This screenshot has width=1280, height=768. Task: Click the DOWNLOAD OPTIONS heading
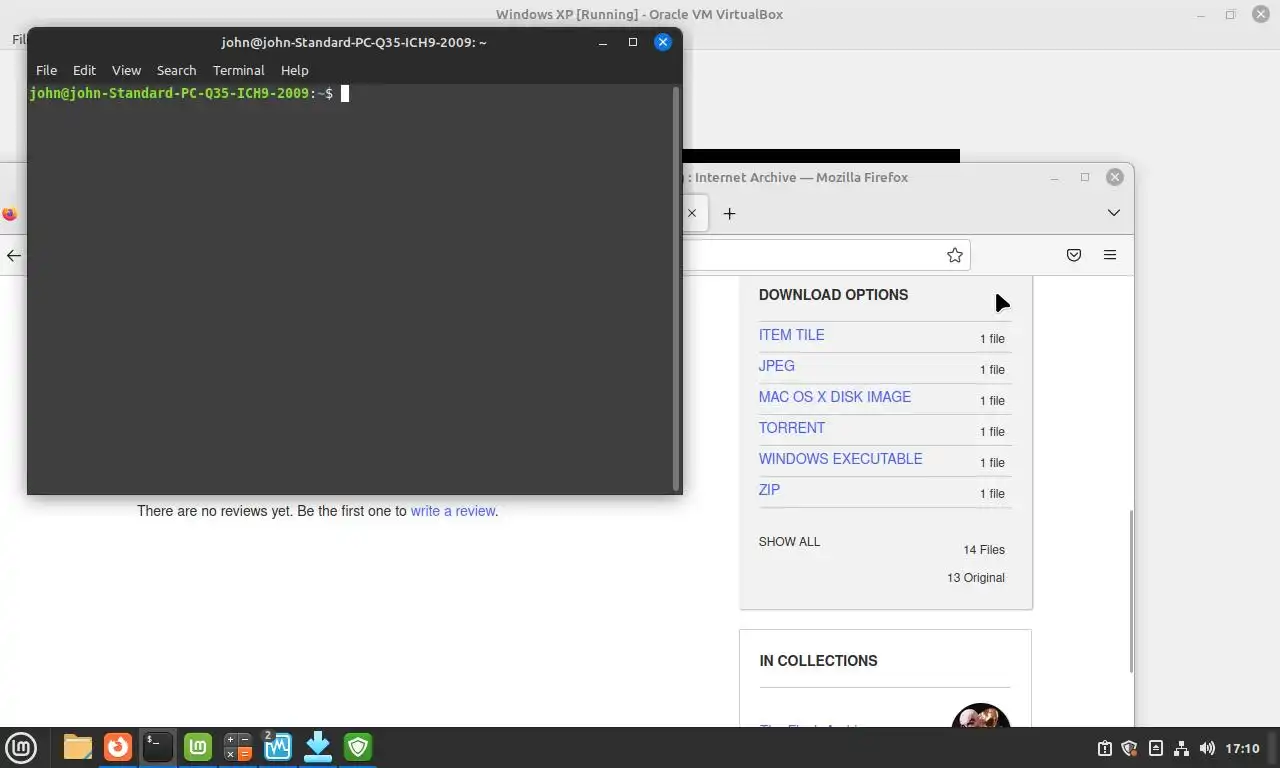point(833,295)
